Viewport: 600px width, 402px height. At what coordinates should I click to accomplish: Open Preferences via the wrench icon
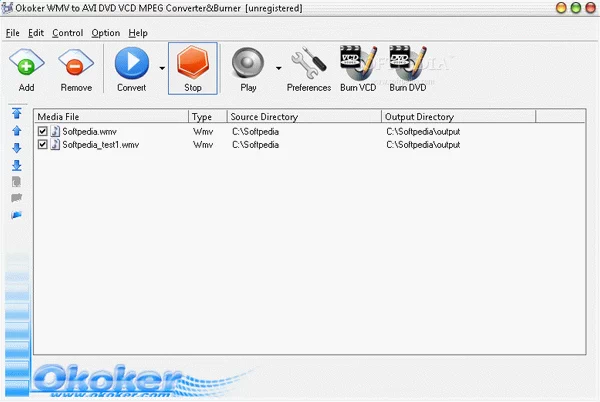[x=308, y=62]
